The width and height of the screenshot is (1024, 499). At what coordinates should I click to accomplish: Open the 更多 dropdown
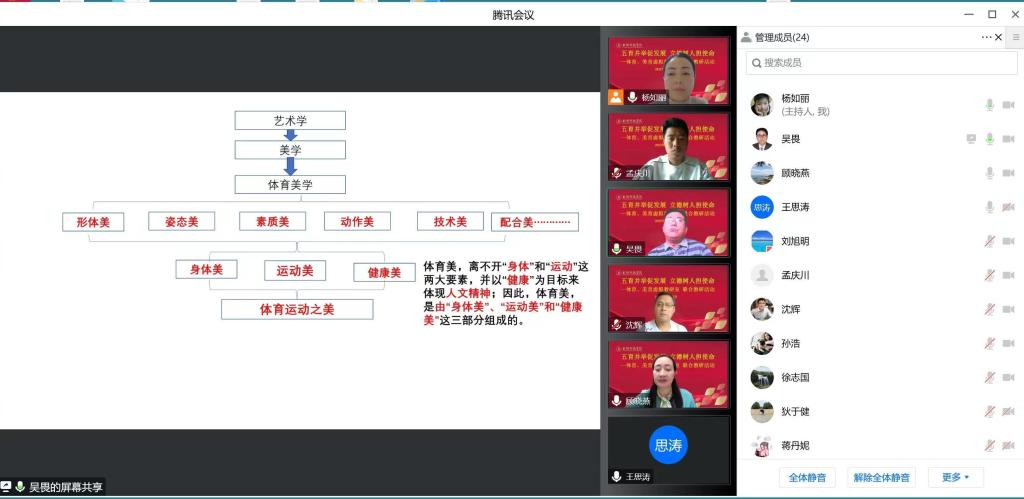point(955,477)
